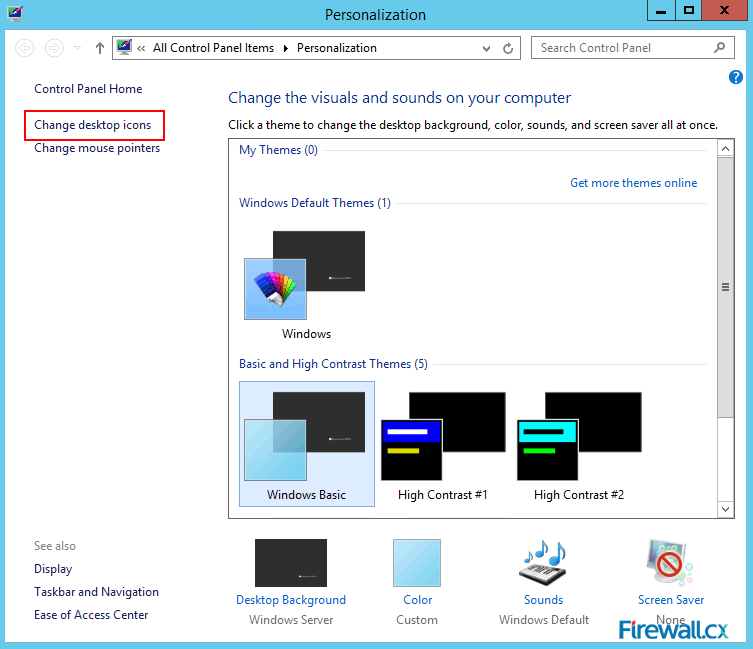753x649 pixels.
Task: Open Sounds settings icon
Action: pos(544,563)
